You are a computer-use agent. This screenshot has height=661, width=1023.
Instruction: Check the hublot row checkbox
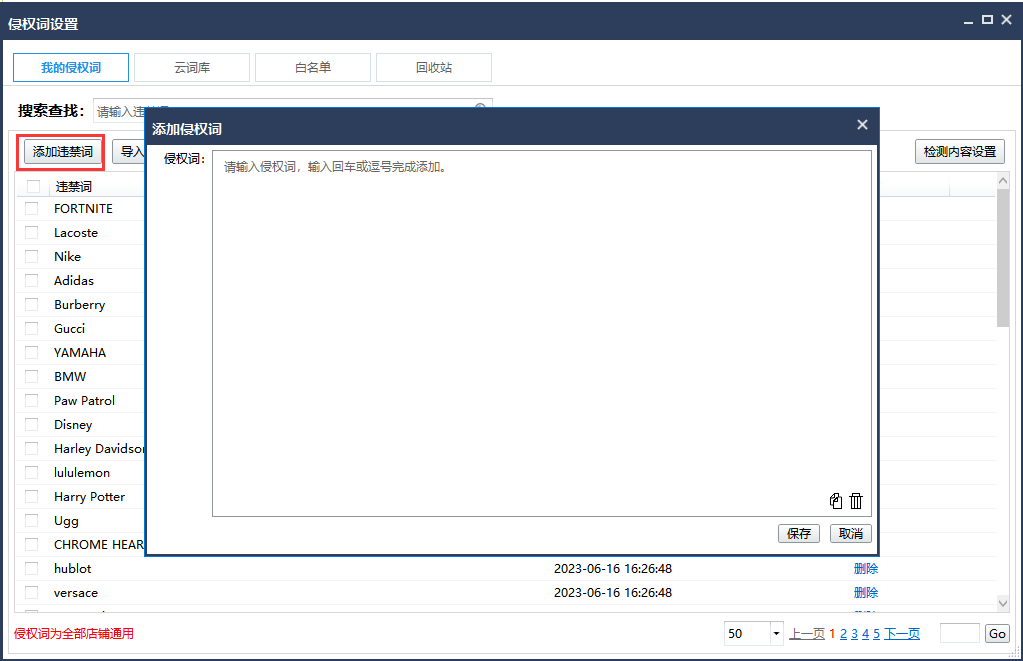(x=31, y=568)
